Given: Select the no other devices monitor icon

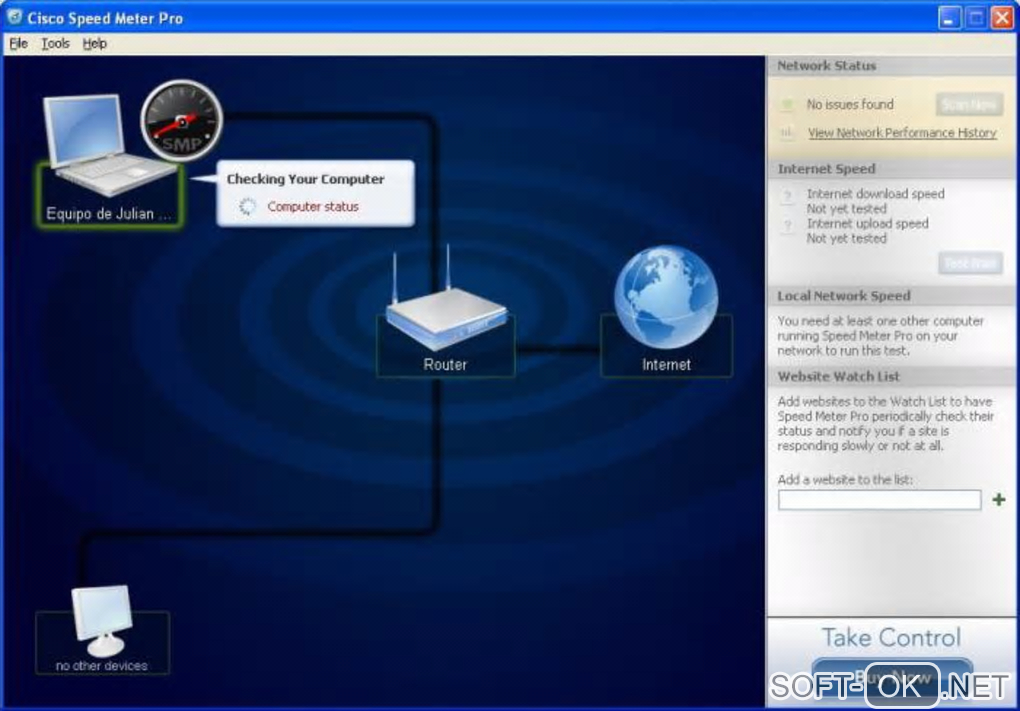Looking at the screenshot, I should pyautogui.click(x=102, y=621).
